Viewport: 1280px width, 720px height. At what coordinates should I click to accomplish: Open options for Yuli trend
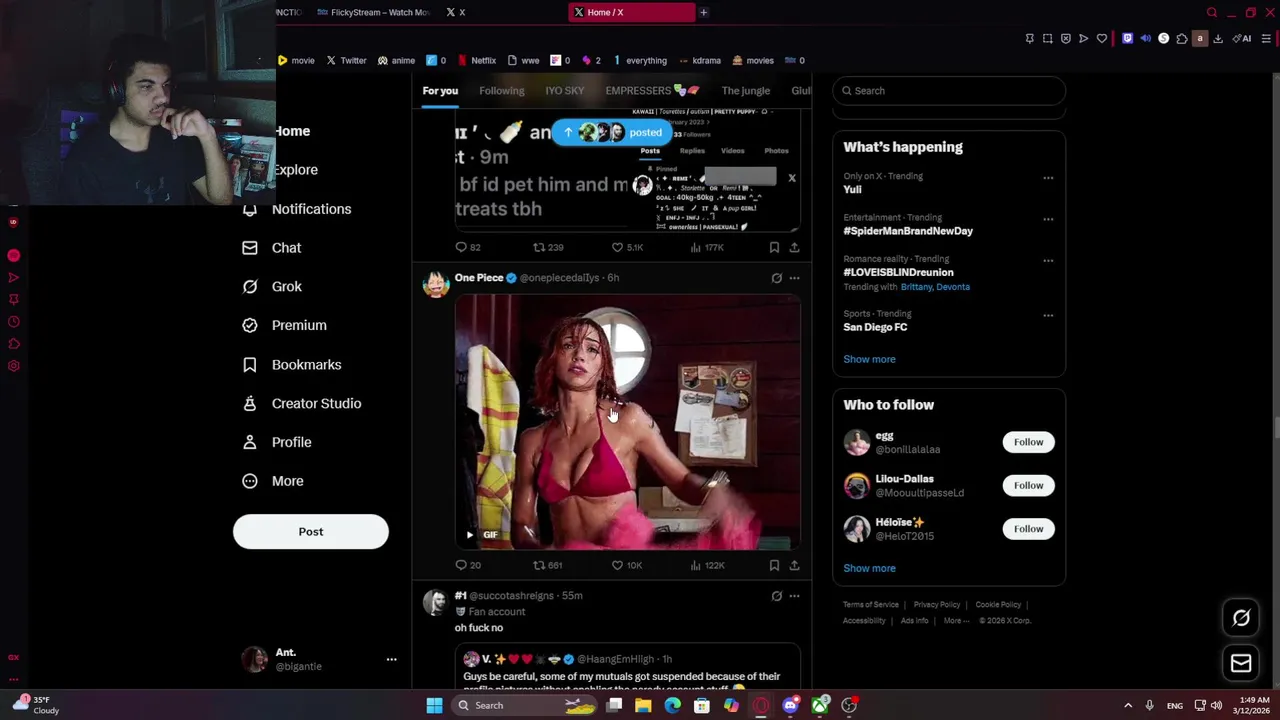pos(1048,178)
